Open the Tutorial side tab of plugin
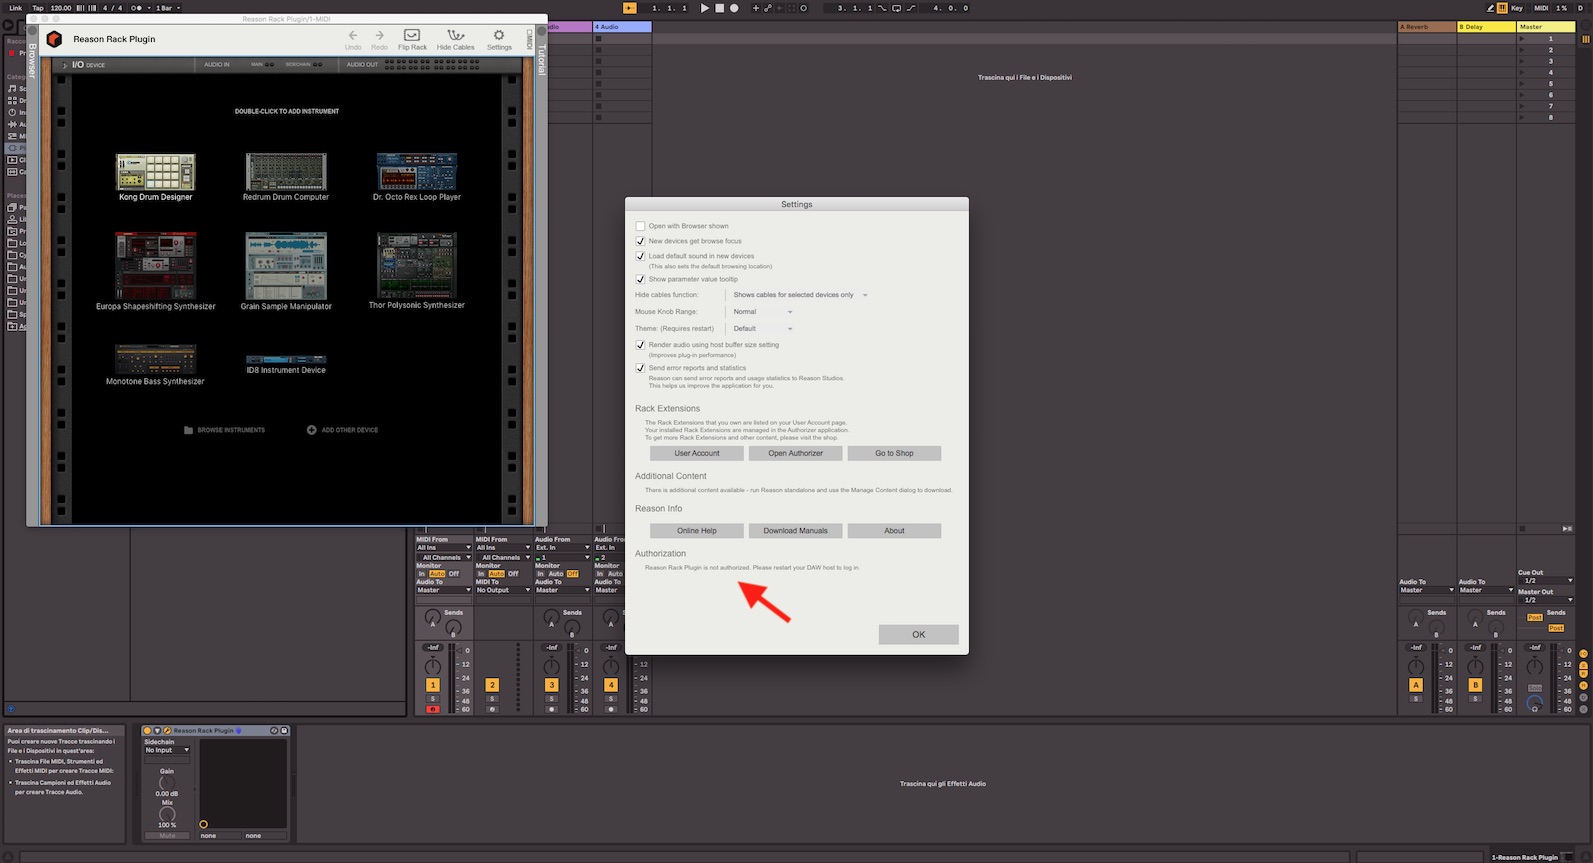 pyautogui.click(x=542, y=60)
